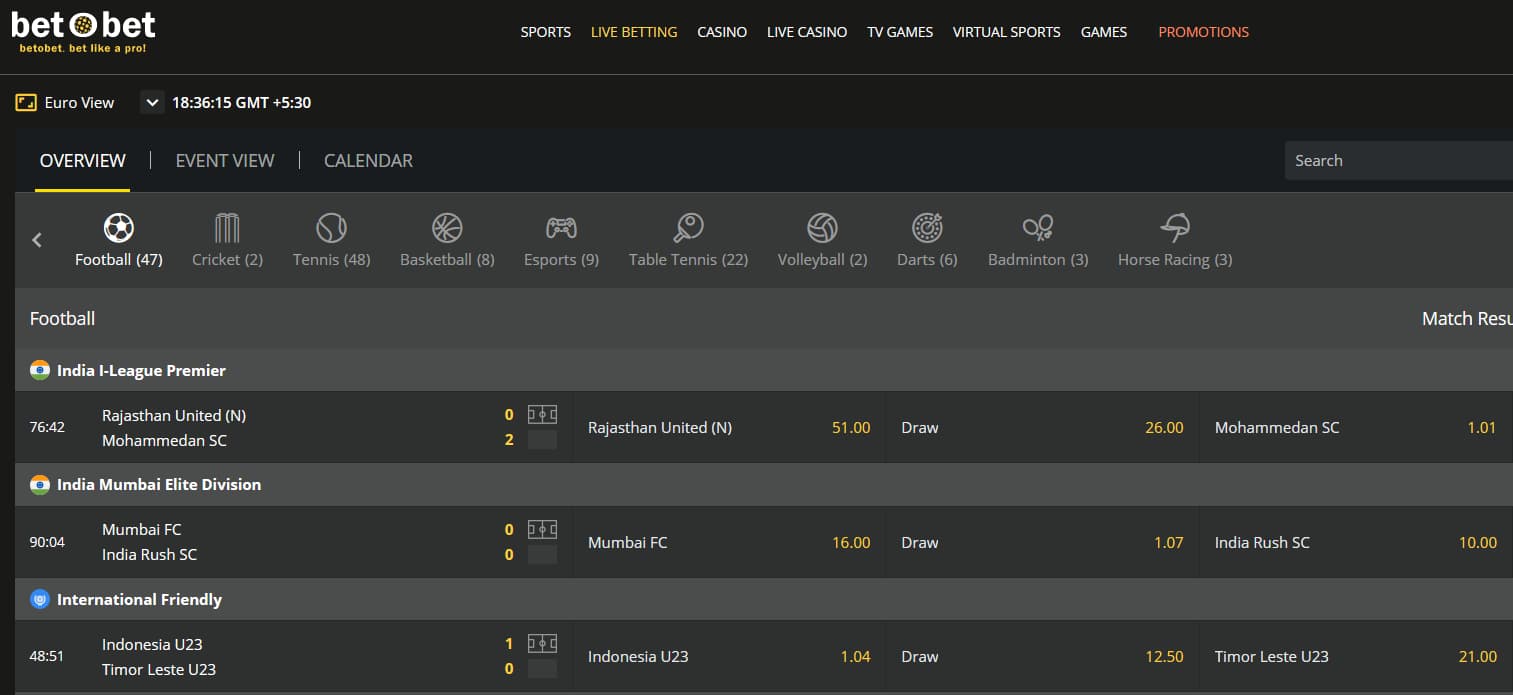This screenshot has height=695, width=1513.
Task: Select the Volleyball sport icon
Action: click(x=822, y=228)
